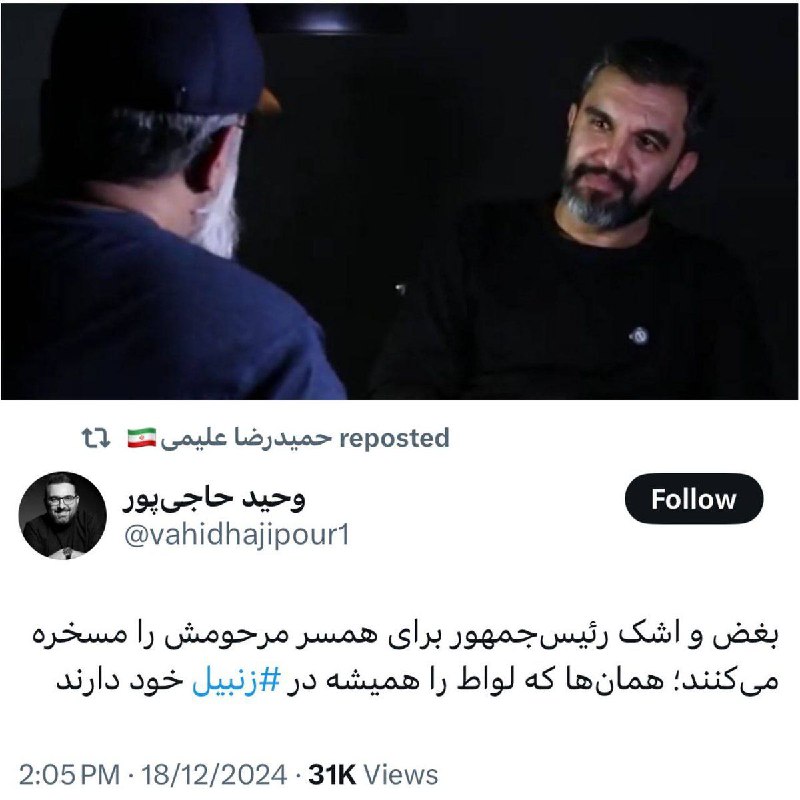This screenshot has height=800, width=800.
Task: Open the attached interview image
Action: (400, 202)
